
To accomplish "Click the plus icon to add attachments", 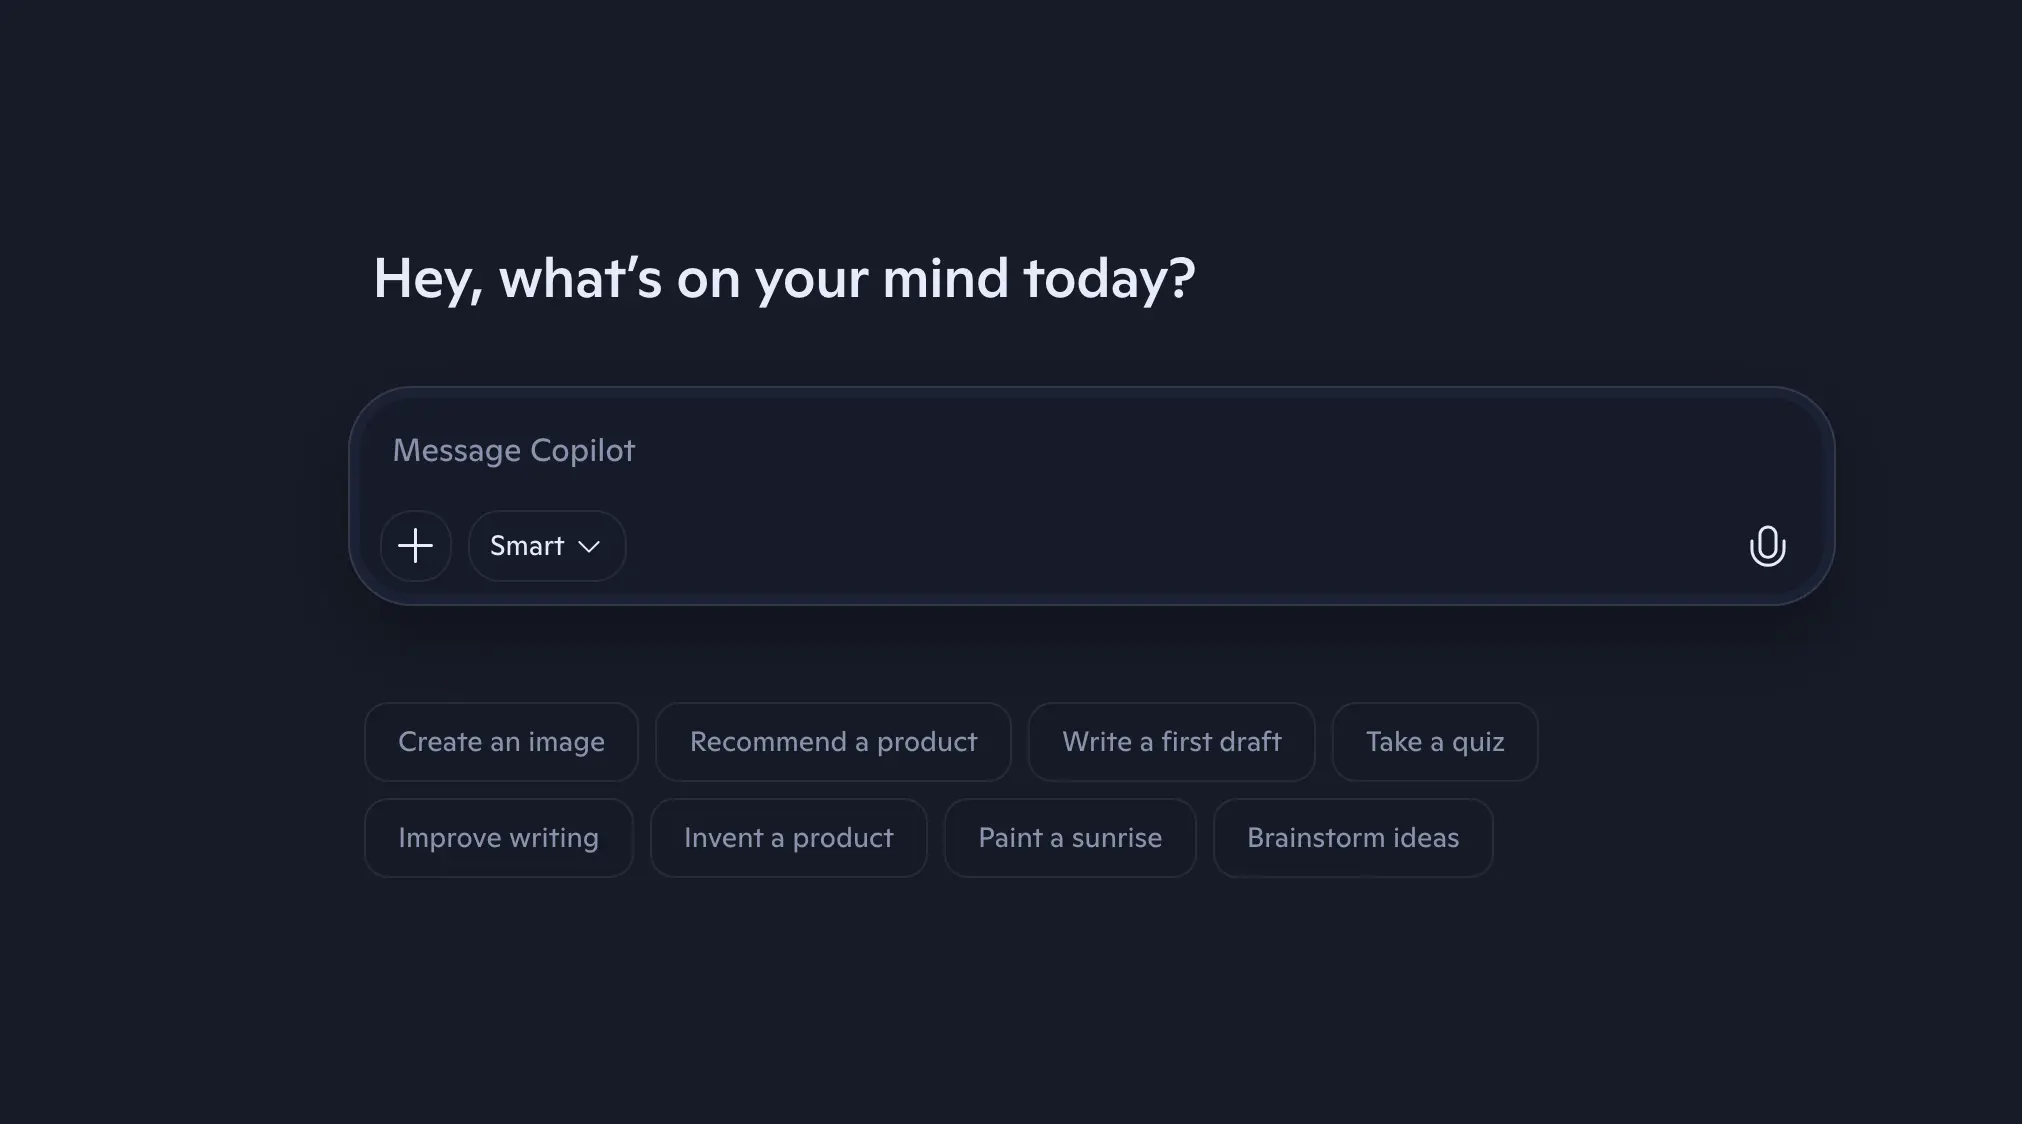I will 415,546.
